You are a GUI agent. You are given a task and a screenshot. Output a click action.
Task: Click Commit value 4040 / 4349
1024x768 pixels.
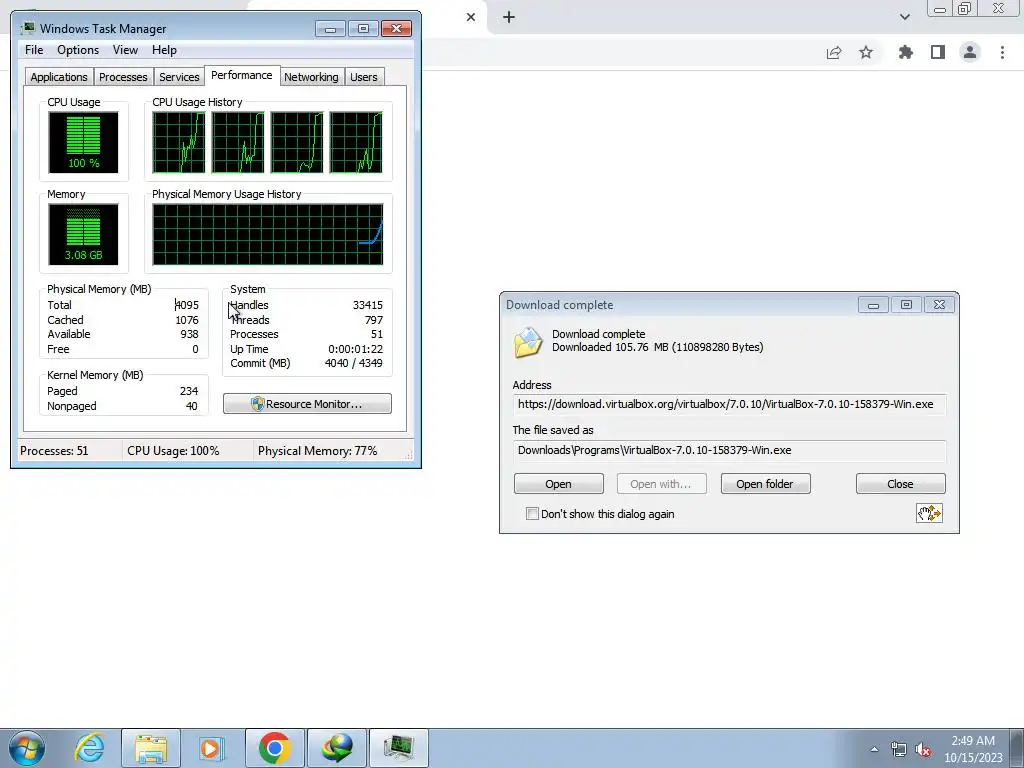click(353, 363)
